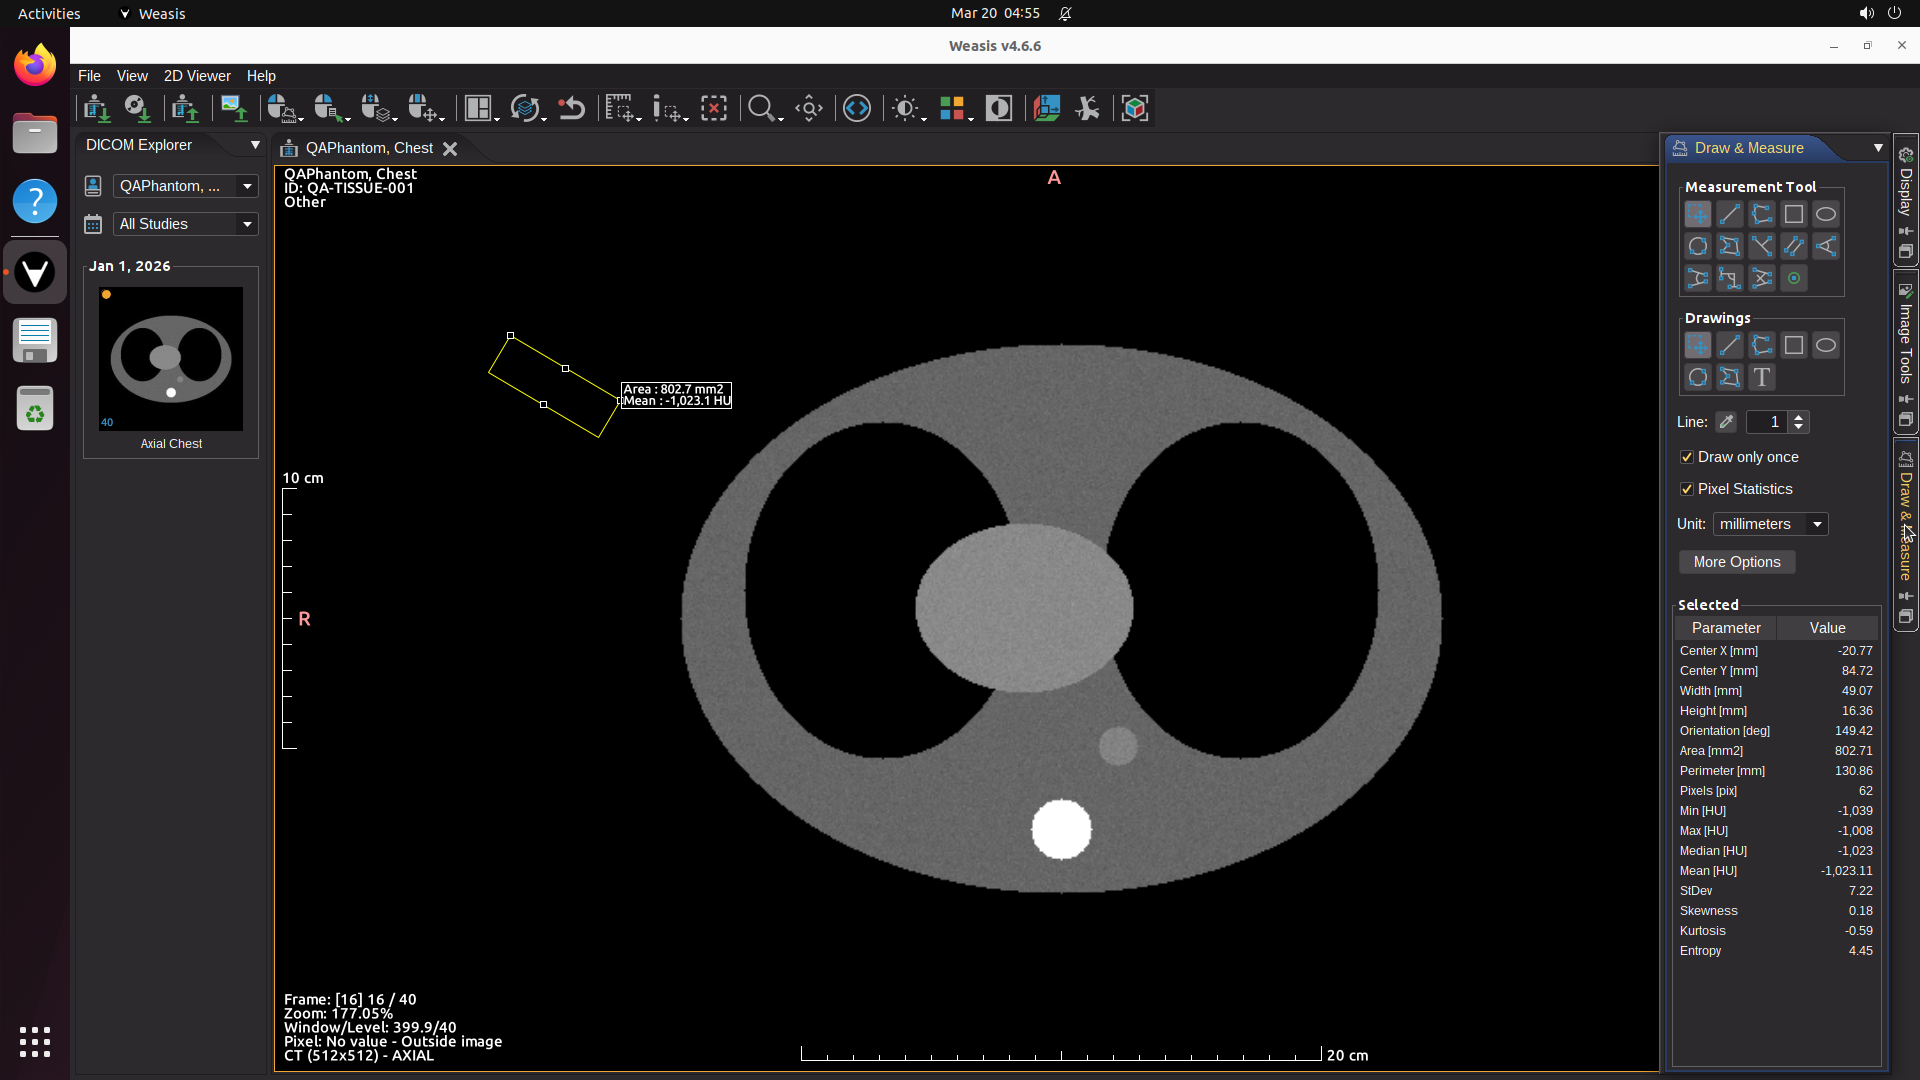The image size is (1920, 1080).
Task: Open the 2D Viewer menu
Action: pos(197,76)
